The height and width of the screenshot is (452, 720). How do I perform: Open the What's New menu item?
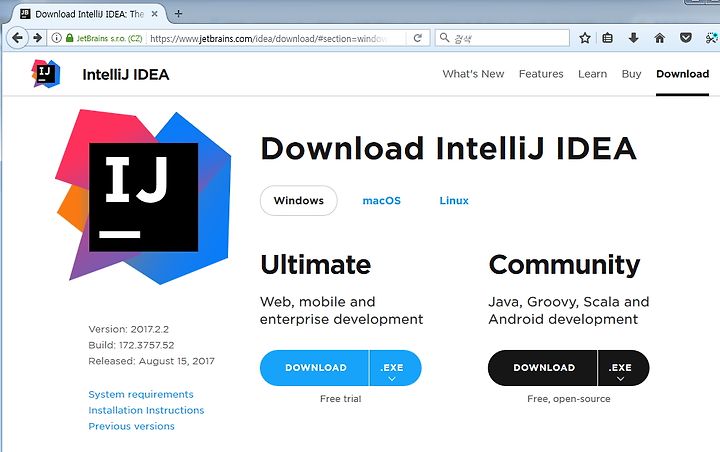pos(473,74)
